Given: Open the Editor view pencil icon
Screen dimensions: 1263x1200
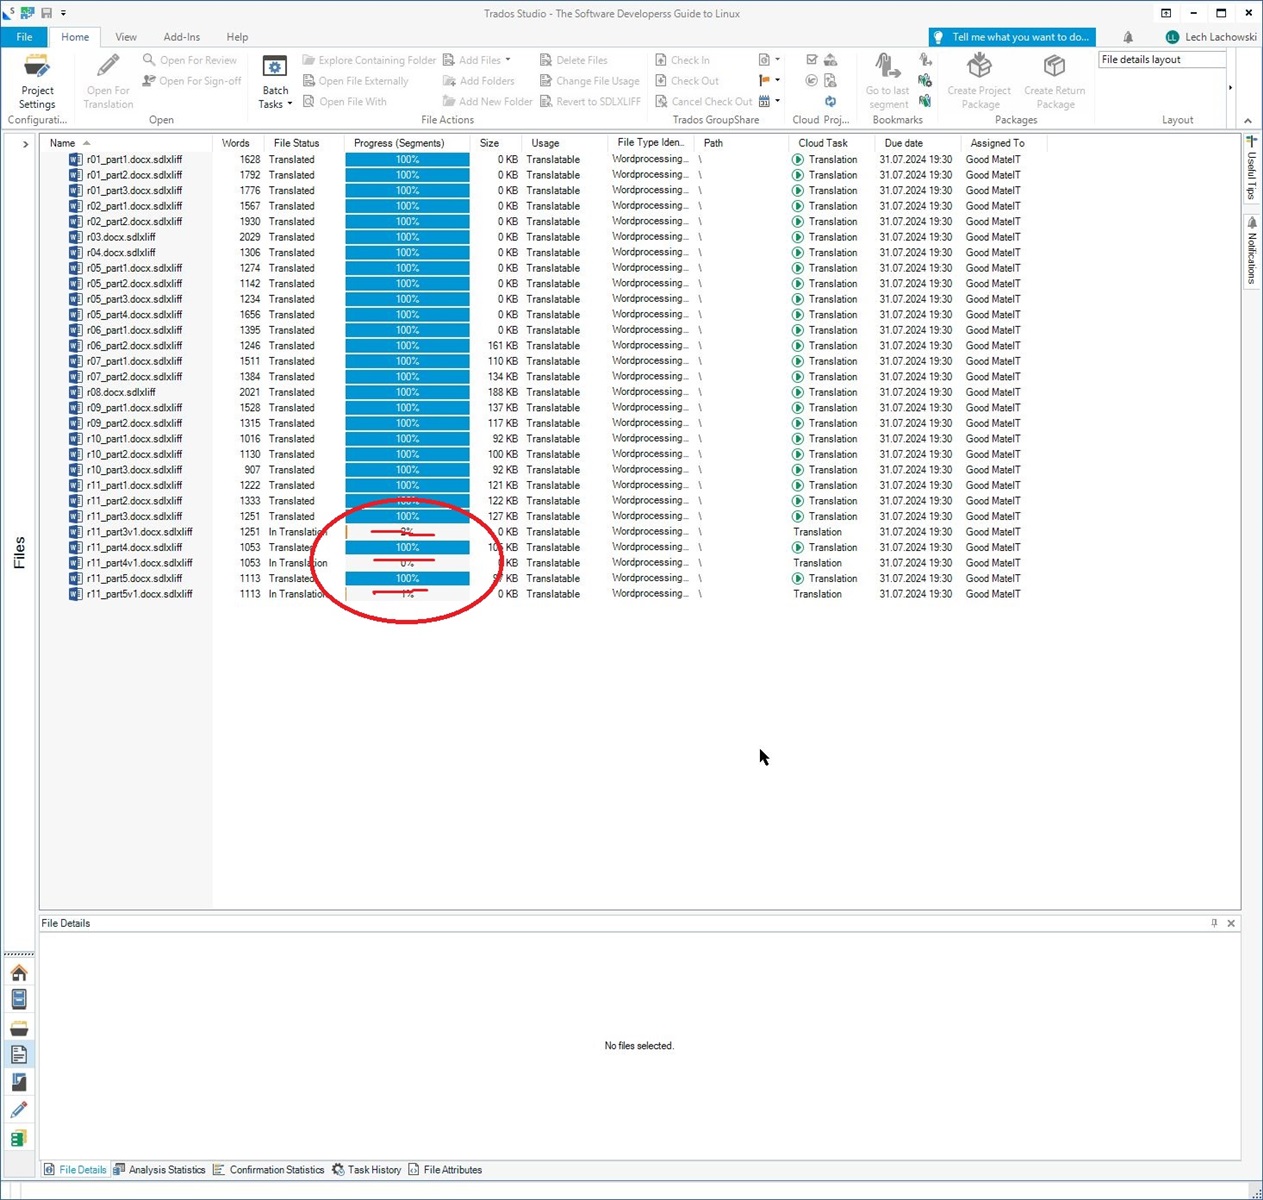Looking at the screenshot, I should [x=18, y=1109].
